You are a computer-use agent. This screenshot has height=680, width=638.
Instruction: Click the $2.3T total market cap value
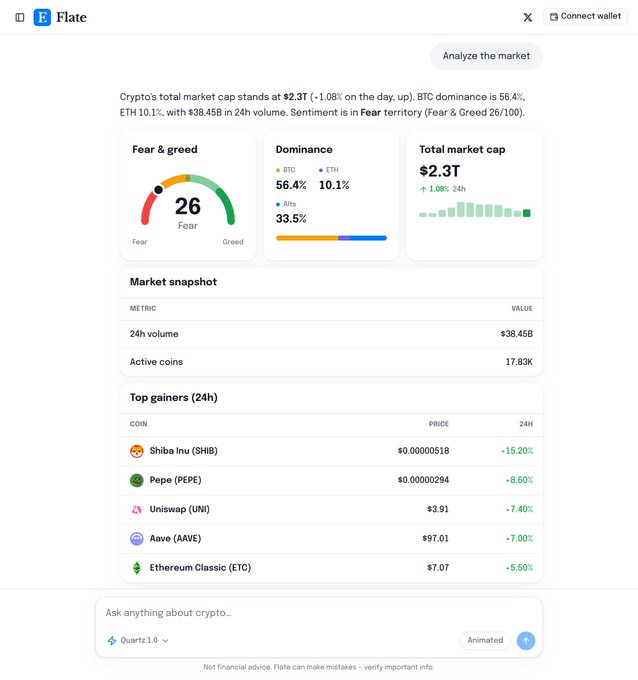point(439,171)
